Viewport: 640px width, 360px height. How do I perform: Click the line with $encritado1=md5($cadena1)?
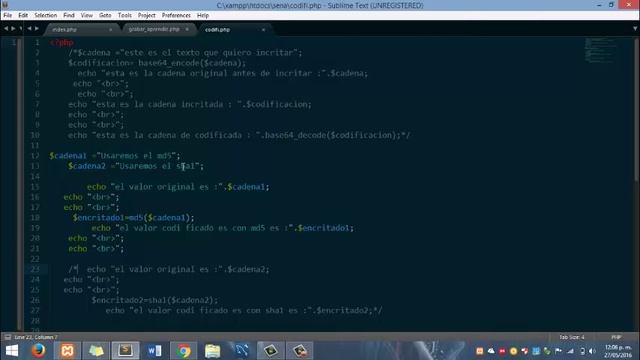pyautogui.click(x=133, y=218)
